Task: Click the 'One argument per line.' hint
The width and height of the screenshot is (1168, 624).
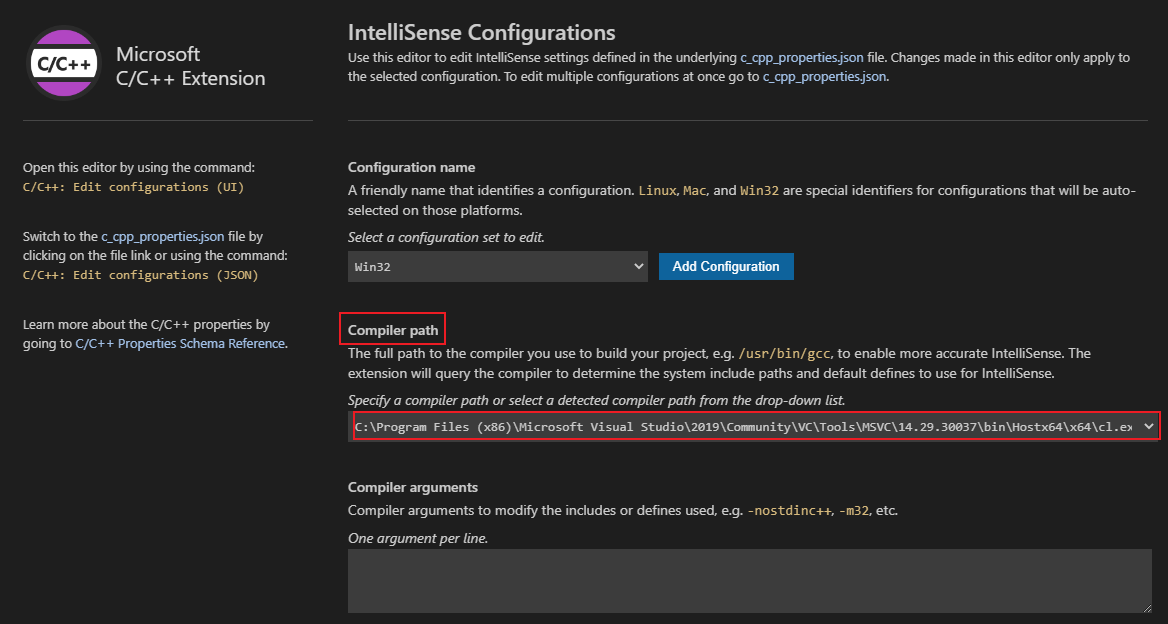Action: (418, 538)
